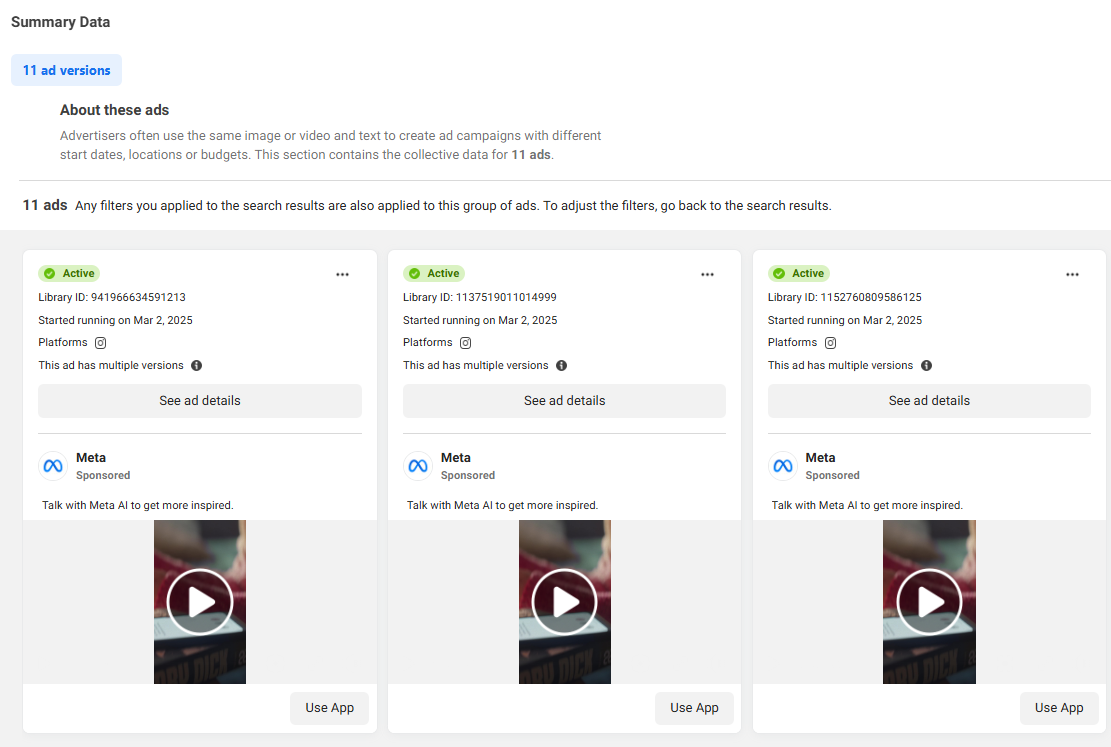This screenshot has width=1111, height=747.
Task: Click This ad has multiple versions on ad 941966634591213
Action: point(111,366)
